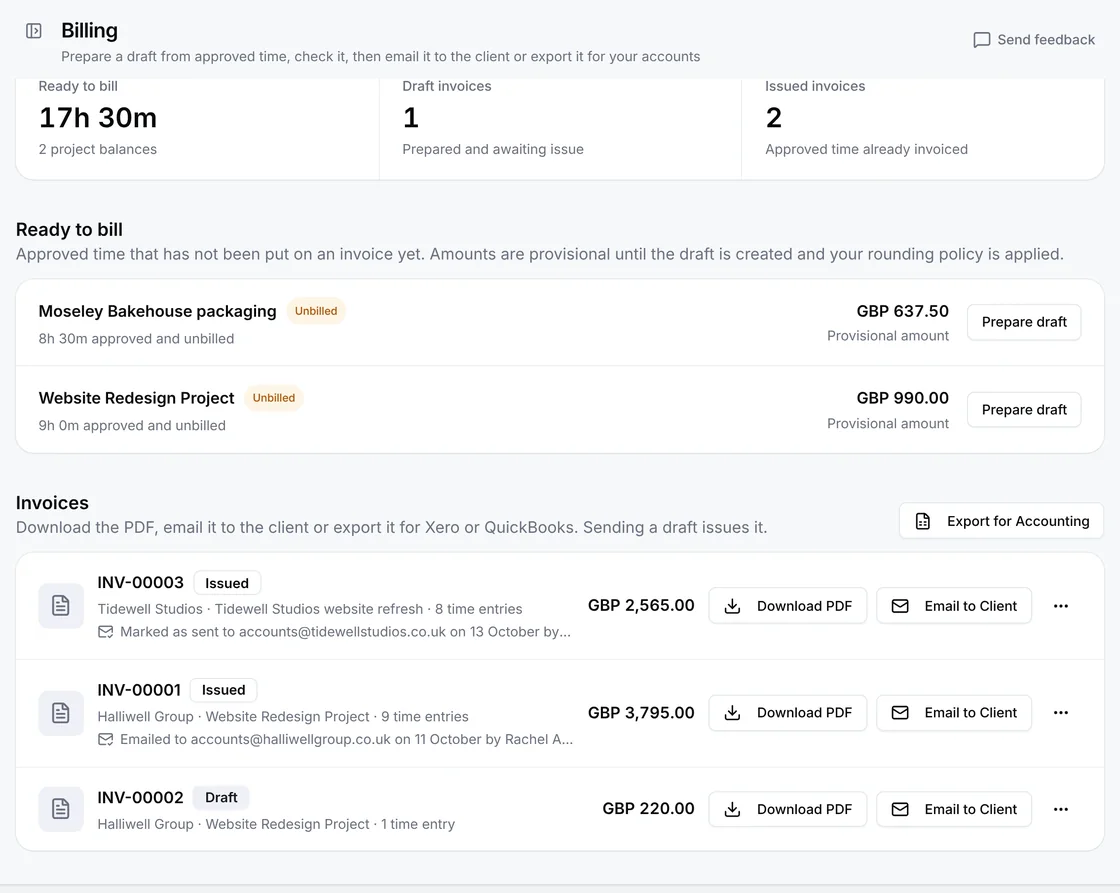Click the Unbilled badge on Moseley Bakehouse packaging
Screen dimensions: 1120x893
click(316, 311)
